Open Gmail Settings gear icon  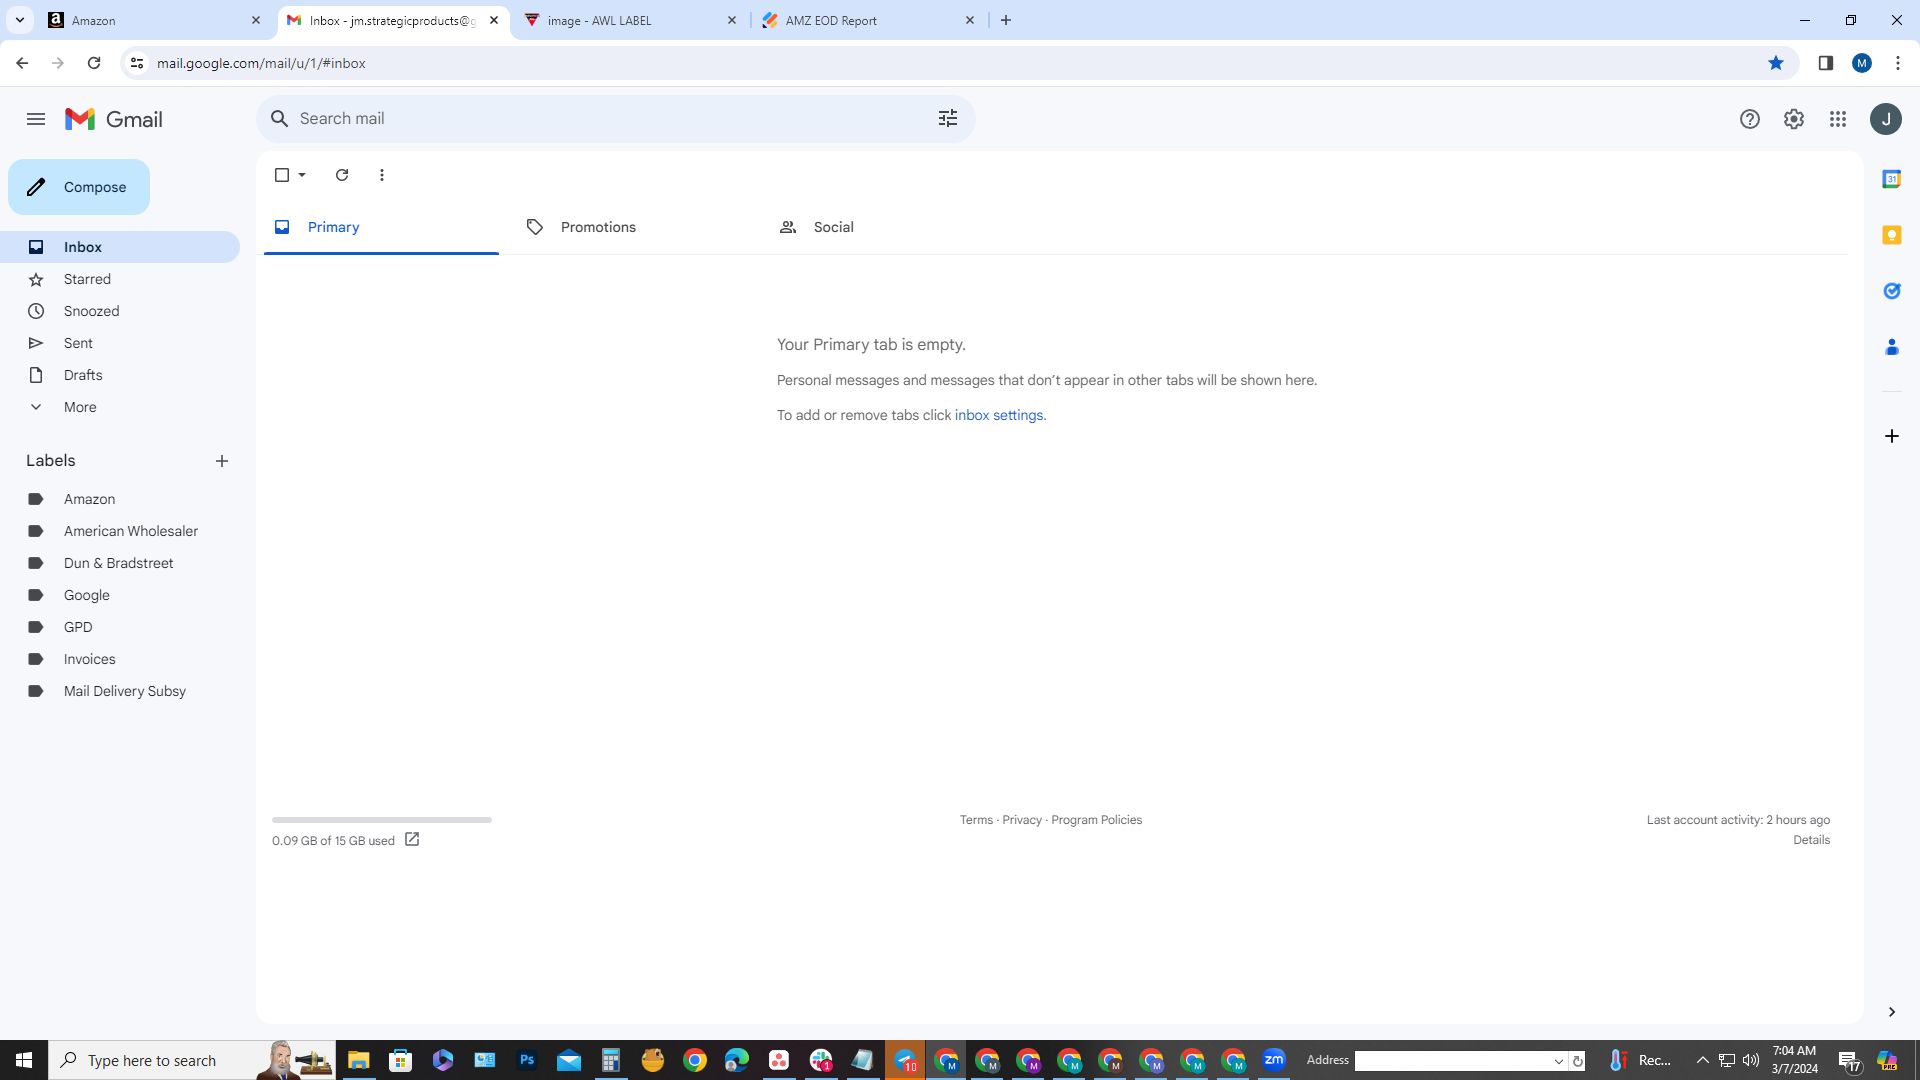click(1793, 119)
